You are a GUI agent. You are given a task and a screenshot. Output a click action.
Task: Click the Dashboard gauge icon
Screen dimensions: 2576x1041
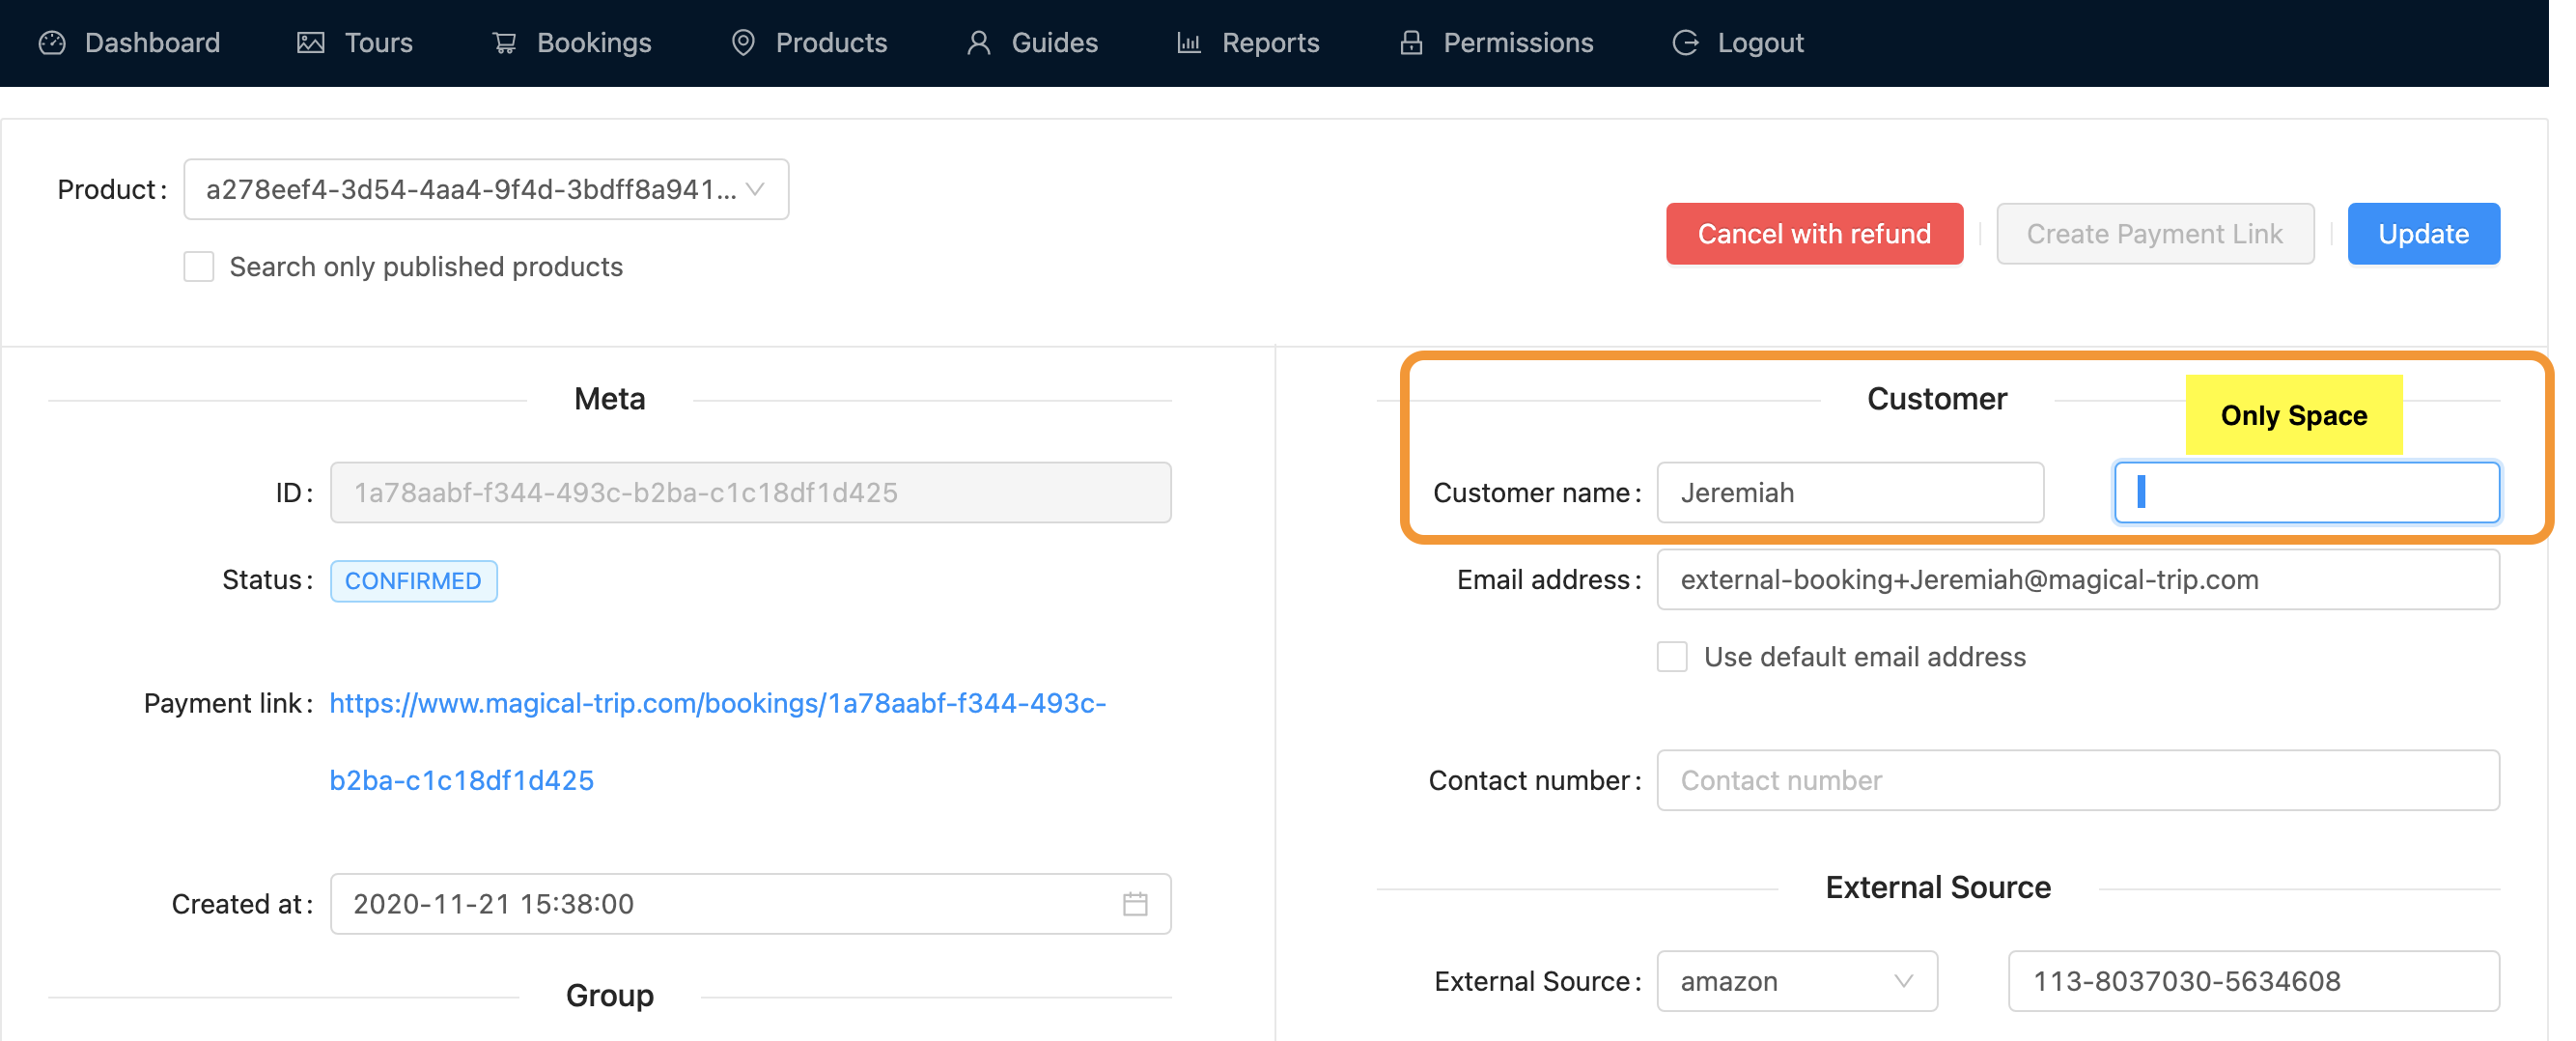tap(52, 43)
